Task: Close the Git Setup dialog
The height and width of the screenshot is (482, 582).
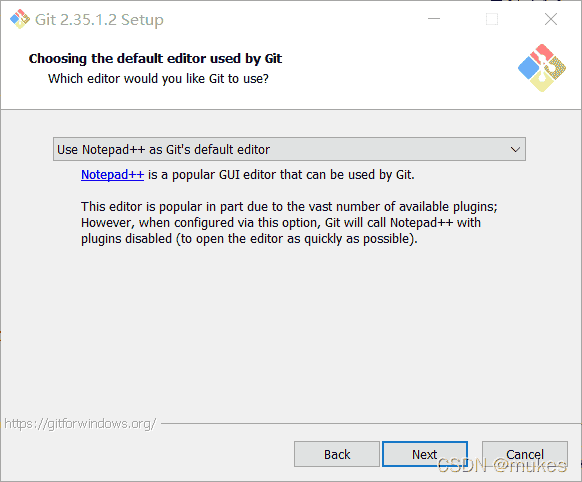Action: point(551,19)
